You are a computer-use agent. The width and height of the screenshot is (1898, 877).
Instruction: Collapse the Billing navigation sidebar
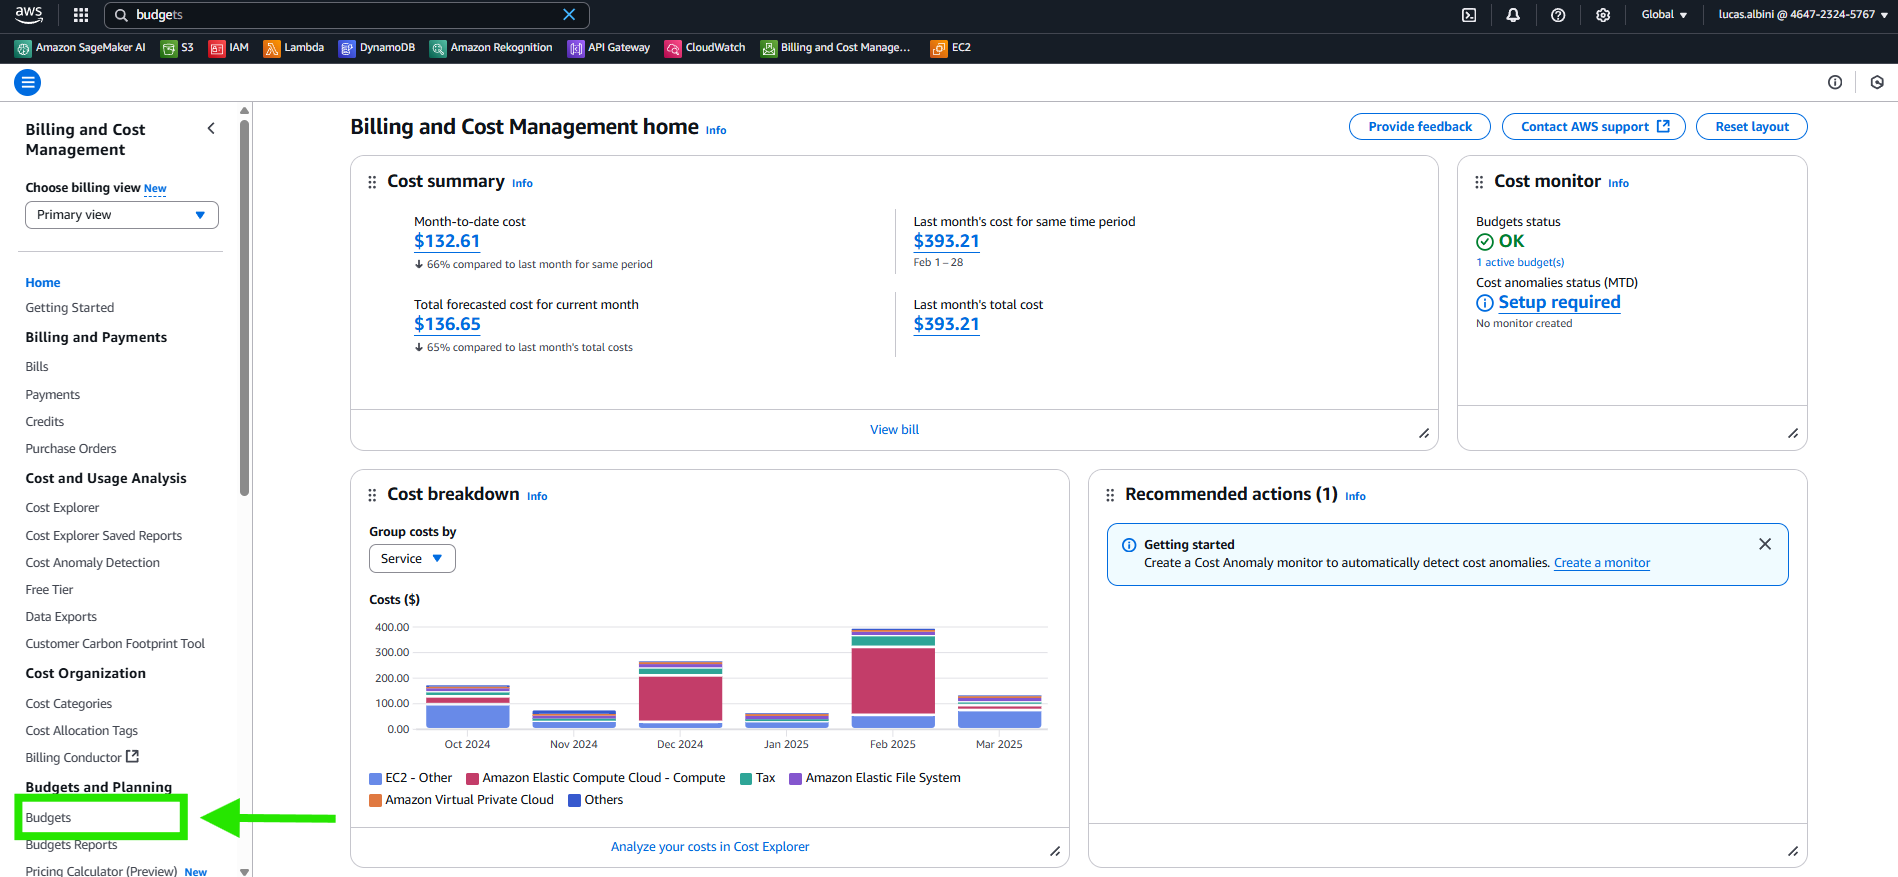coord(211,128)
